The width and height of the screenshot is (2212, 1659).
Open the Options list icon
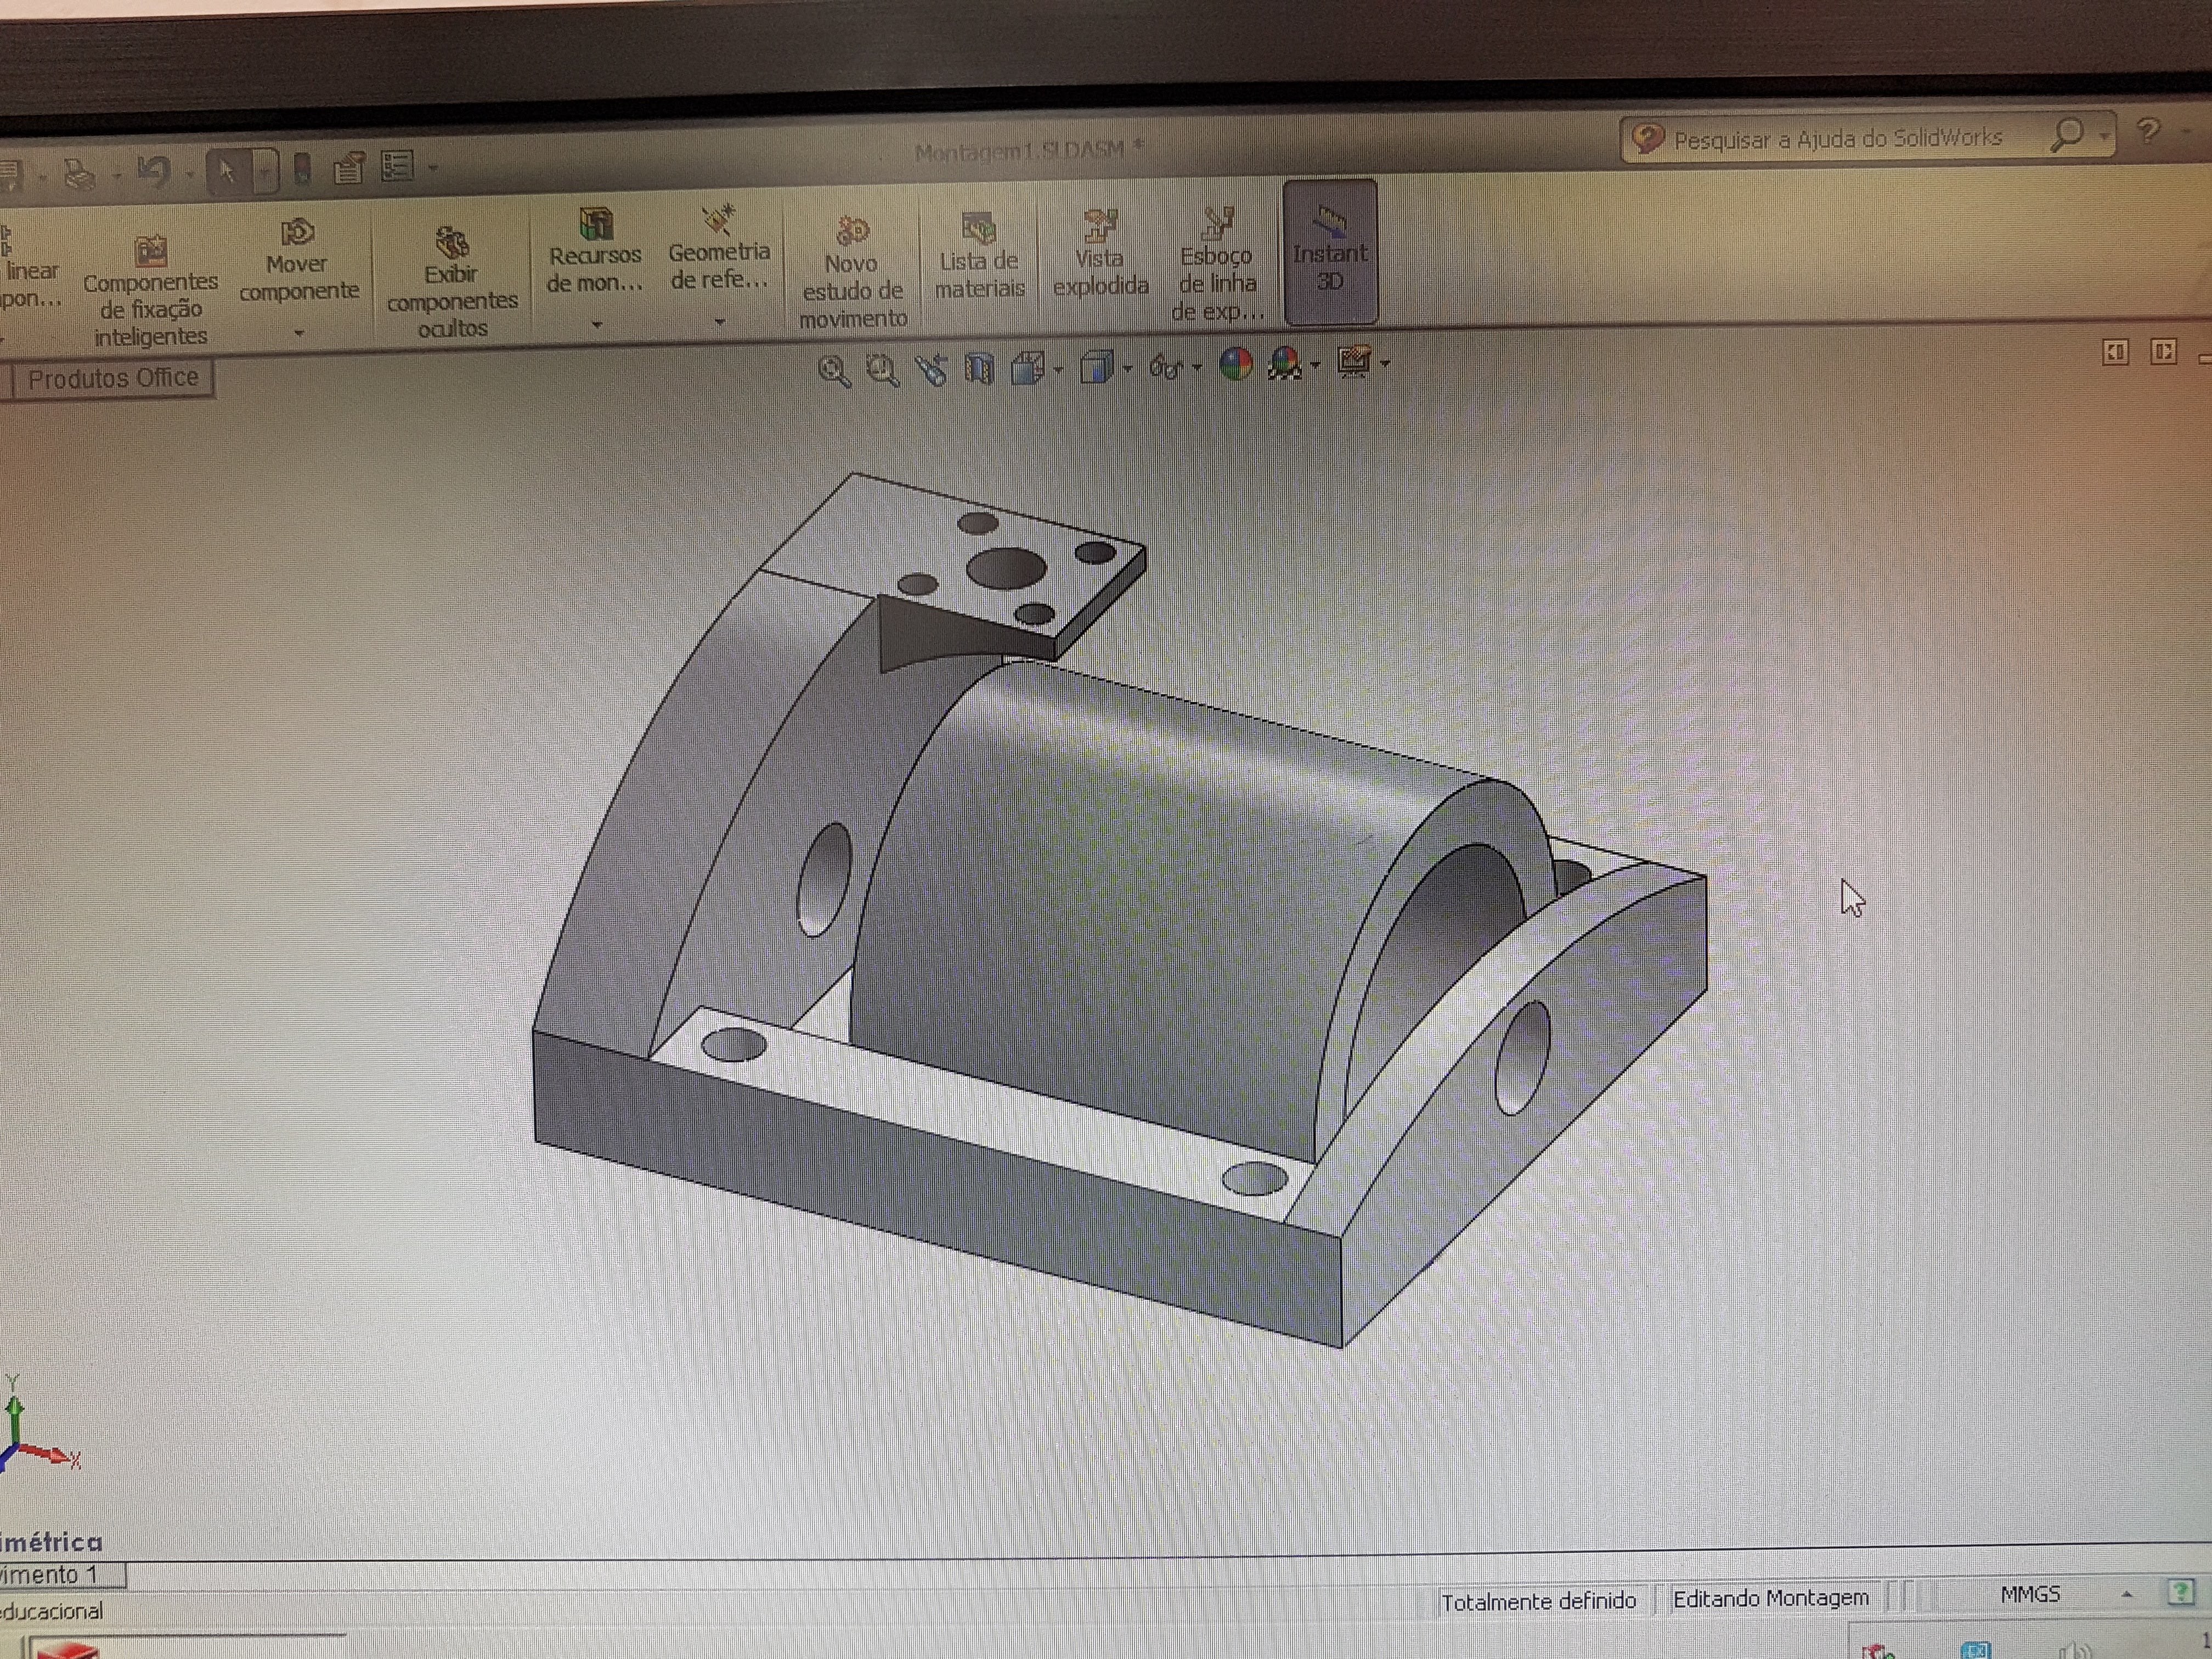coord(397,166)
